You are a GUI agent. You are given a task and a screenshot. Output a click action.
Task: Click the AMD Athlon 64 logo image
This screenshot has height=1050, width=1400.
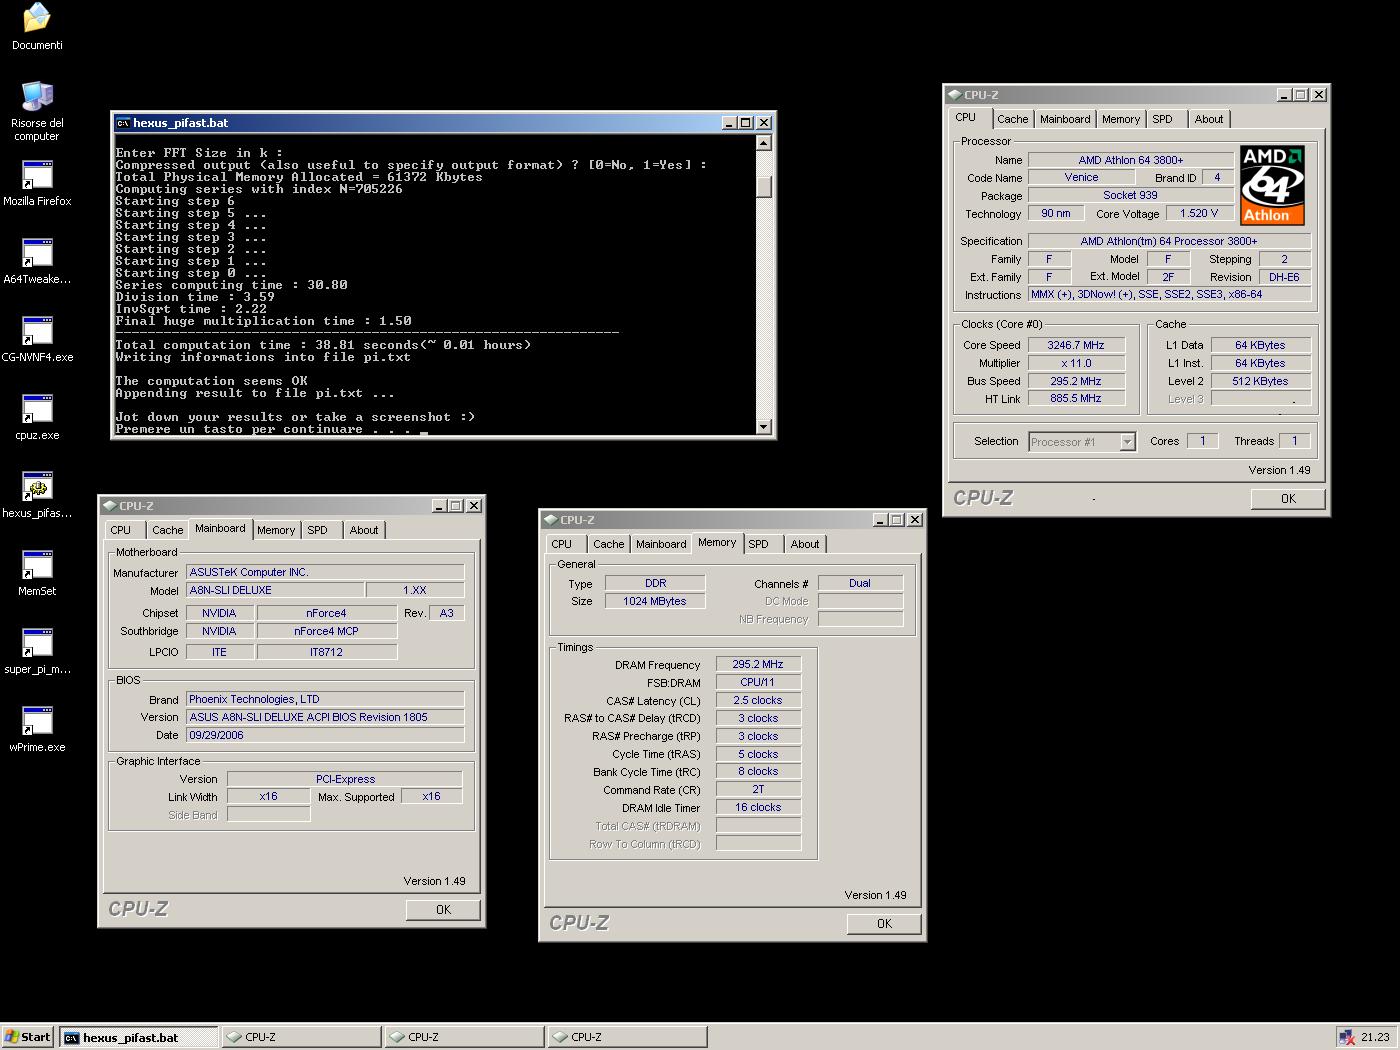tap(1272, 185)
